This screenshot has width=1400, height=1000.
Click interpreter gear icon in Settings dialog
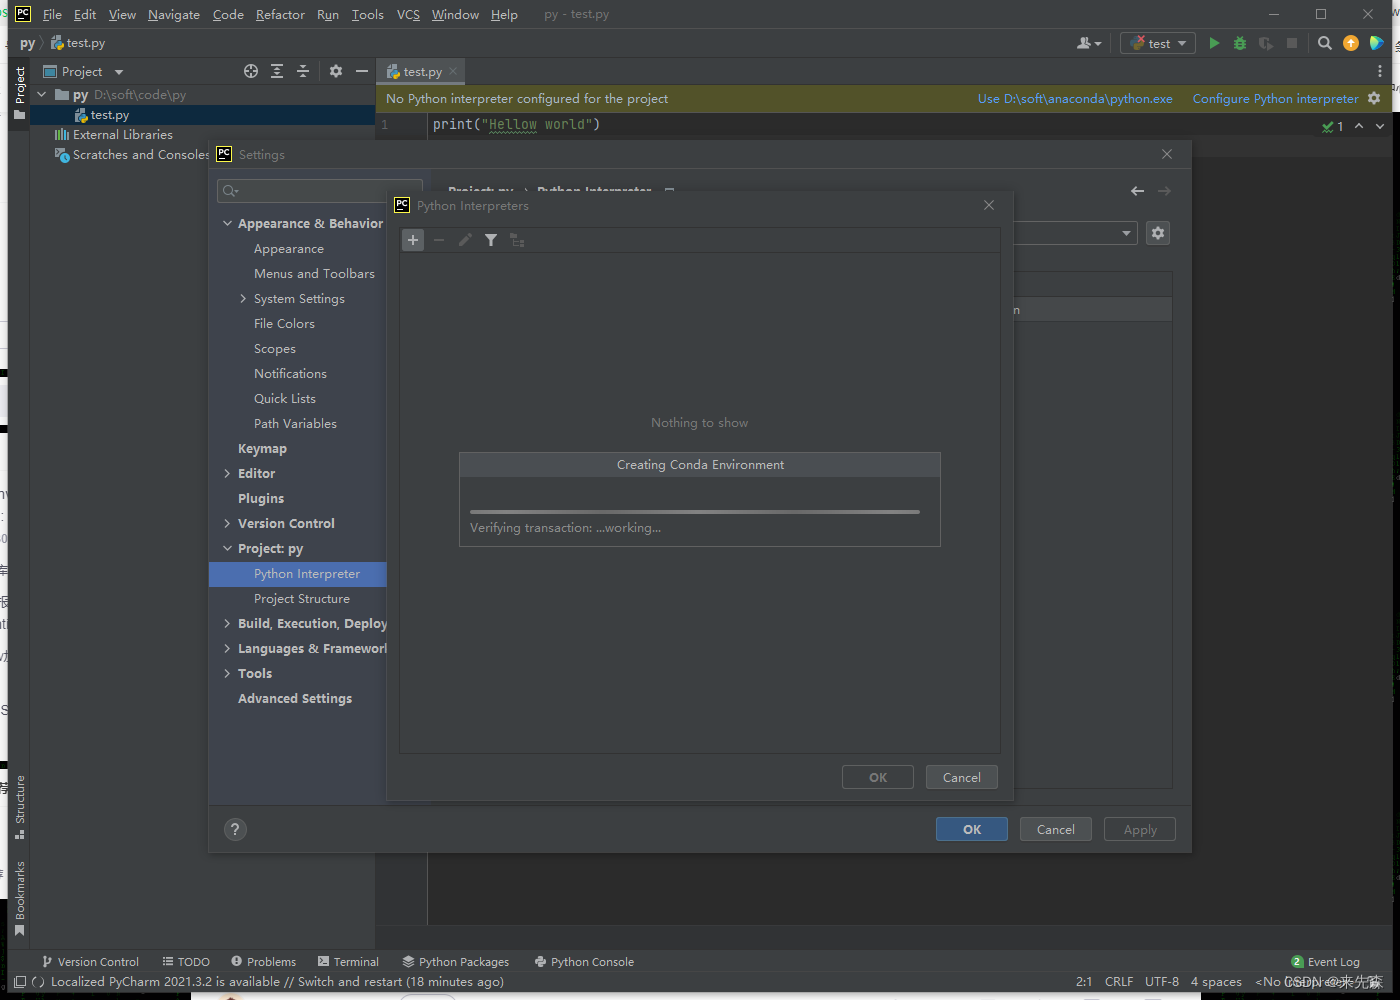coord(1158,233)
